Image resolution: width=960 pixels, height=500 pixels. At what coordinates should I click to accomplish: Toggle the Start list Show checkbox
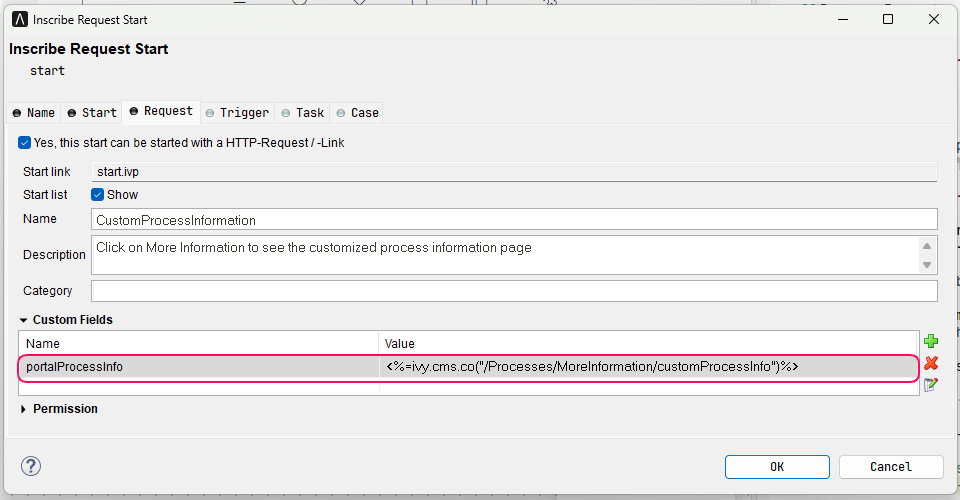[98, 195]
